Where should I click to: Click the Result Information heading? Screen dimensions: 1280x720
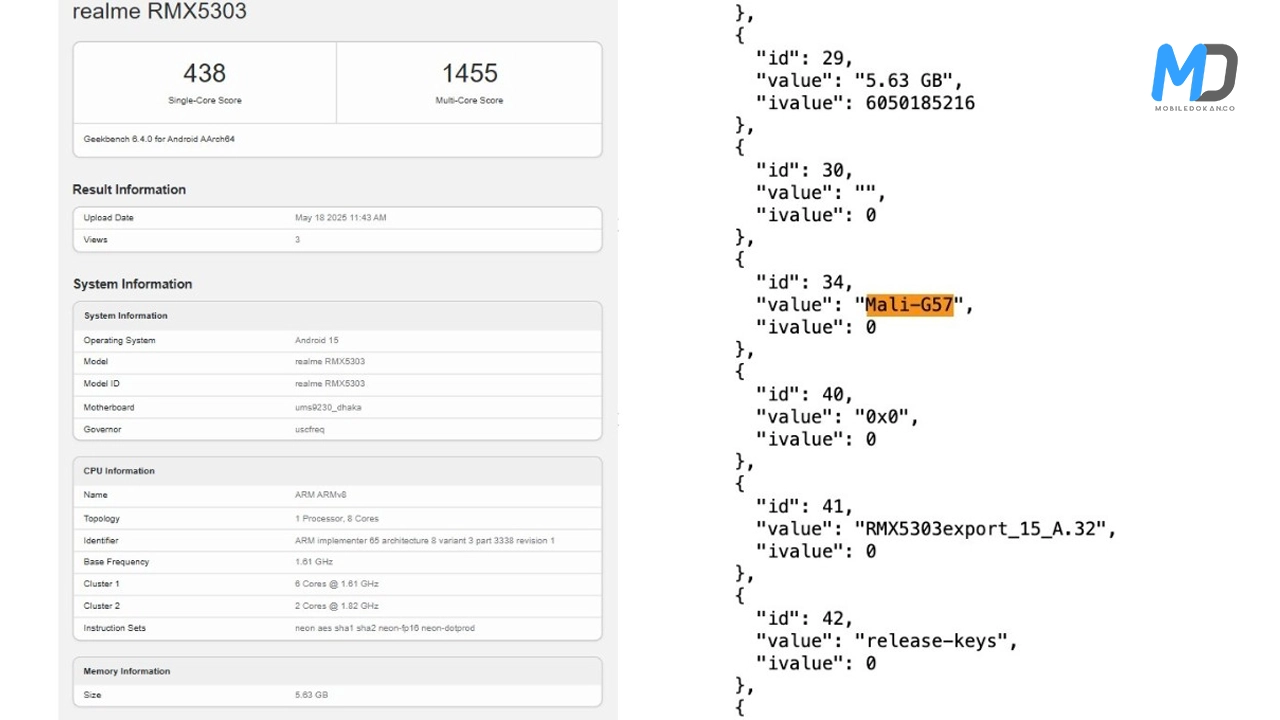pyautogui.click(x=129, y=190)
